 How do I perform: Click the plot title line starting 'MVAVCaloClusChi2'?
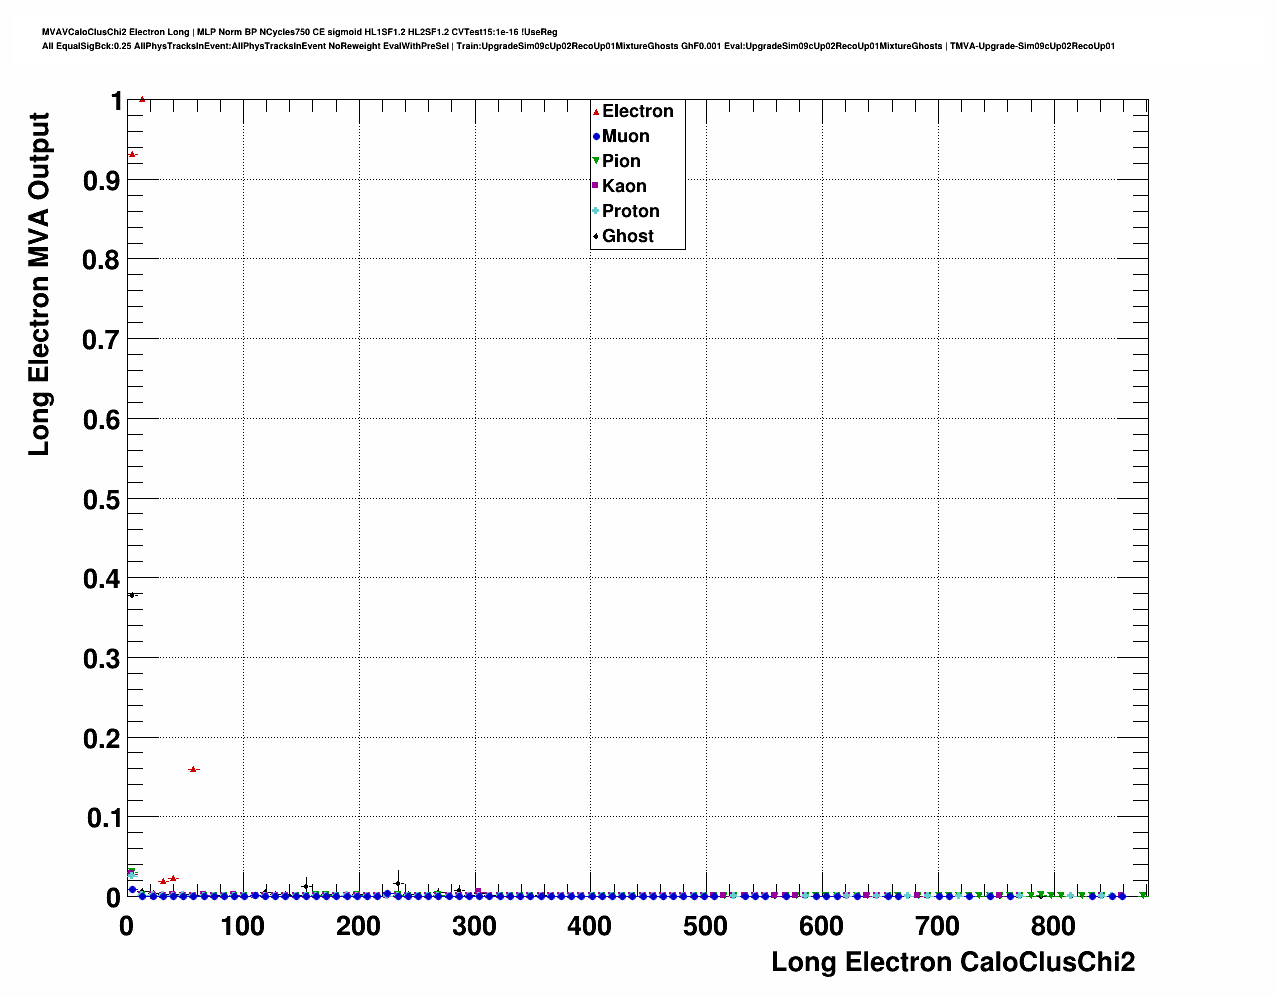click(299, 32)
